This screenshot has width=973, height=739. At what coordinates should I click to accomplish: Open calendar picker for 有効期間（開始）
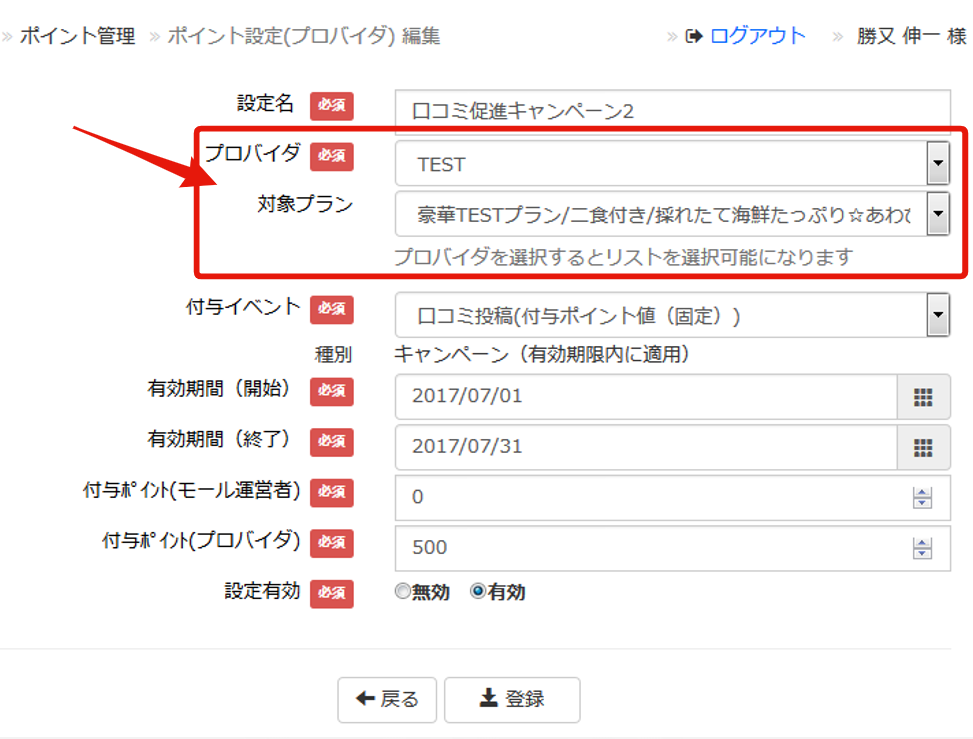(x=923, y=397)
